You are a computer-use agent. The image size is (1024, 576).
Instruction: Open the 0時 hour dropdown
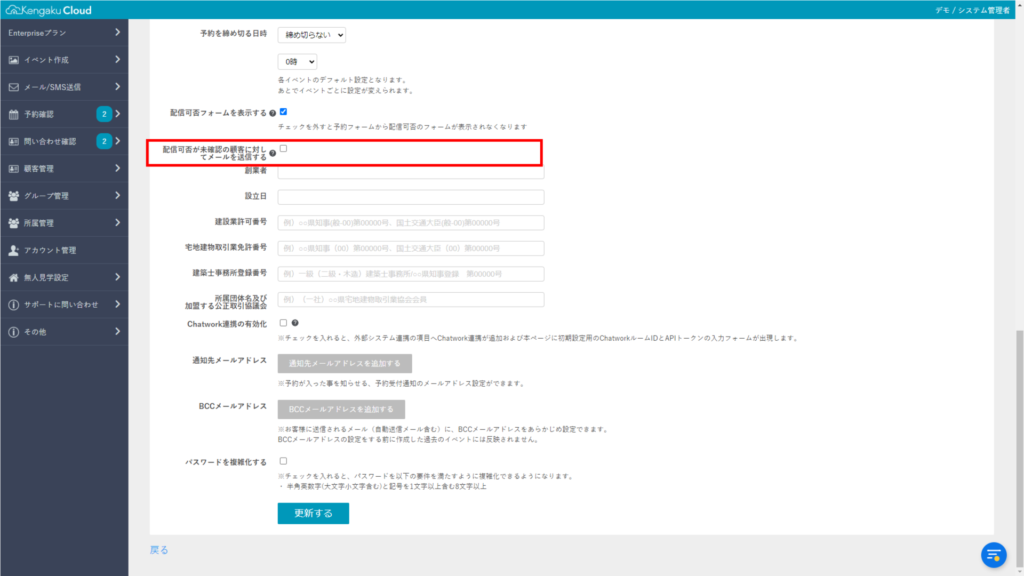click(297, 61)
